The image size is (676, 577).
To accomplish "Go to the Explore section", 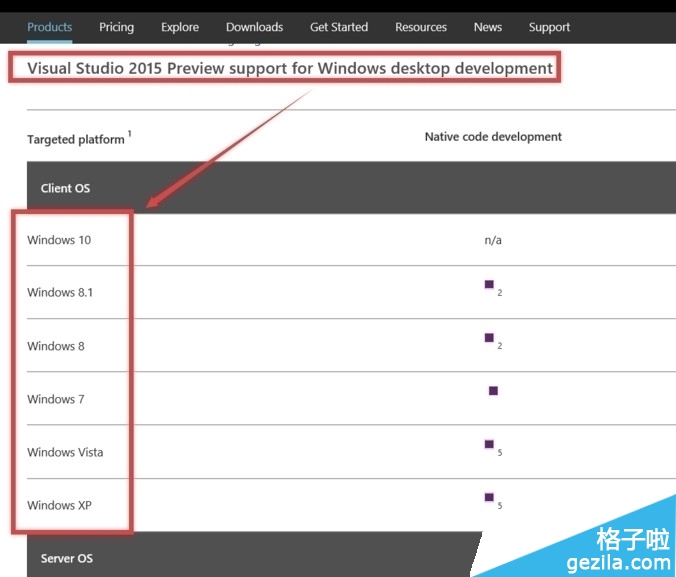I will [x=180, y=27].
